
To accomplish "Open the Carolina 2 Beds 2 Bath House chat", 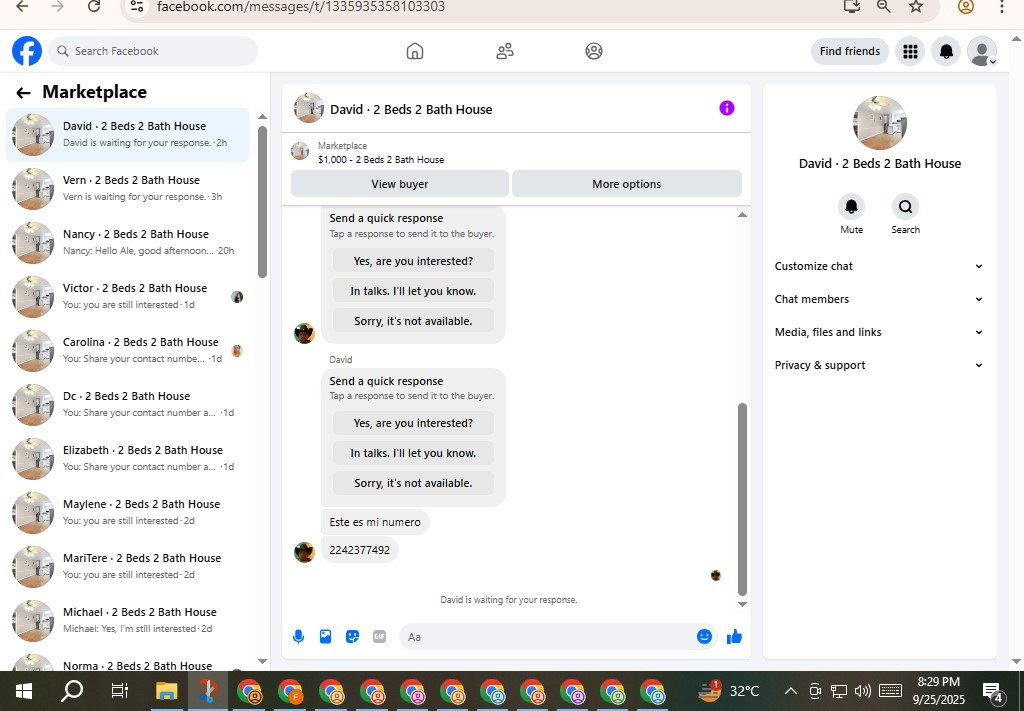I will point(128,351).
